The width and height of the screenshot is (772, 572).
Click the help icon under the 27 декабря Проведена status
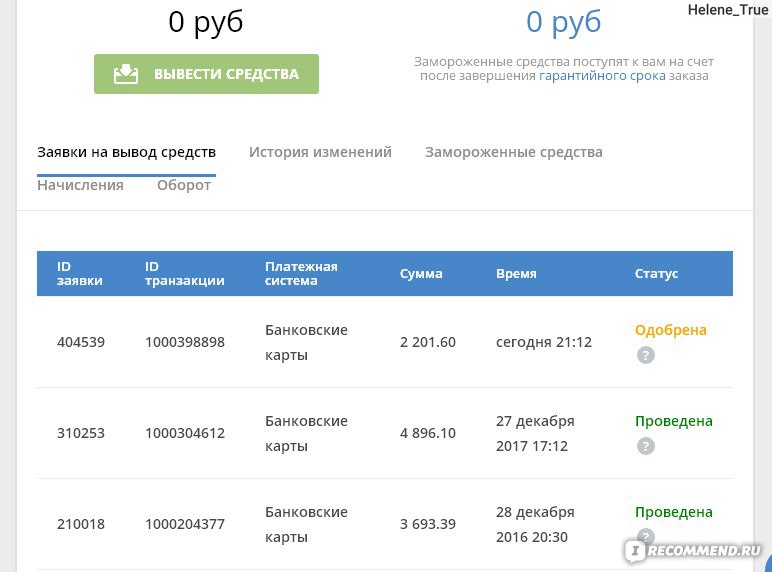(646, 446)
